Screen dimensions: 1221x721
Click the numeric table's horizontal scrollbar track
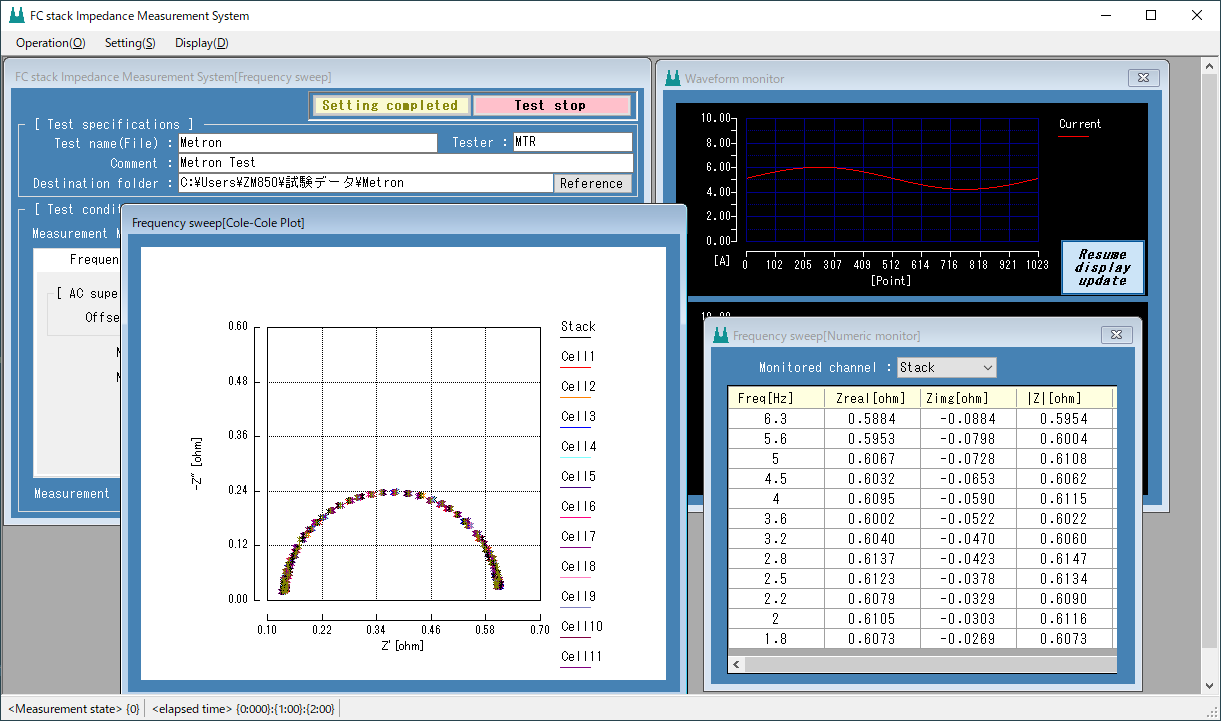tap(930, 664)
